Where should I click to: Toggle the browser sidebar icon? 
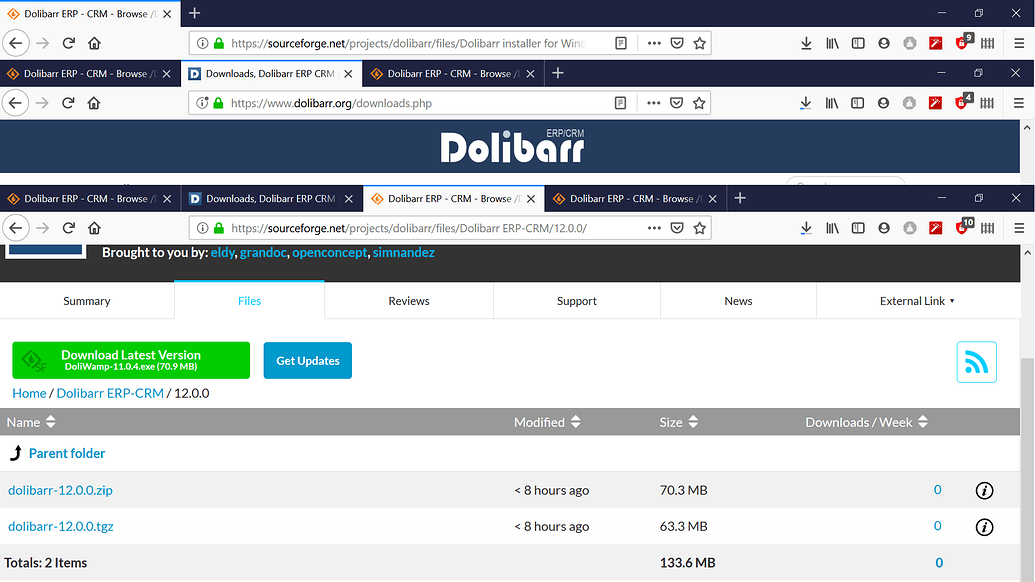[x=858, y=227]
